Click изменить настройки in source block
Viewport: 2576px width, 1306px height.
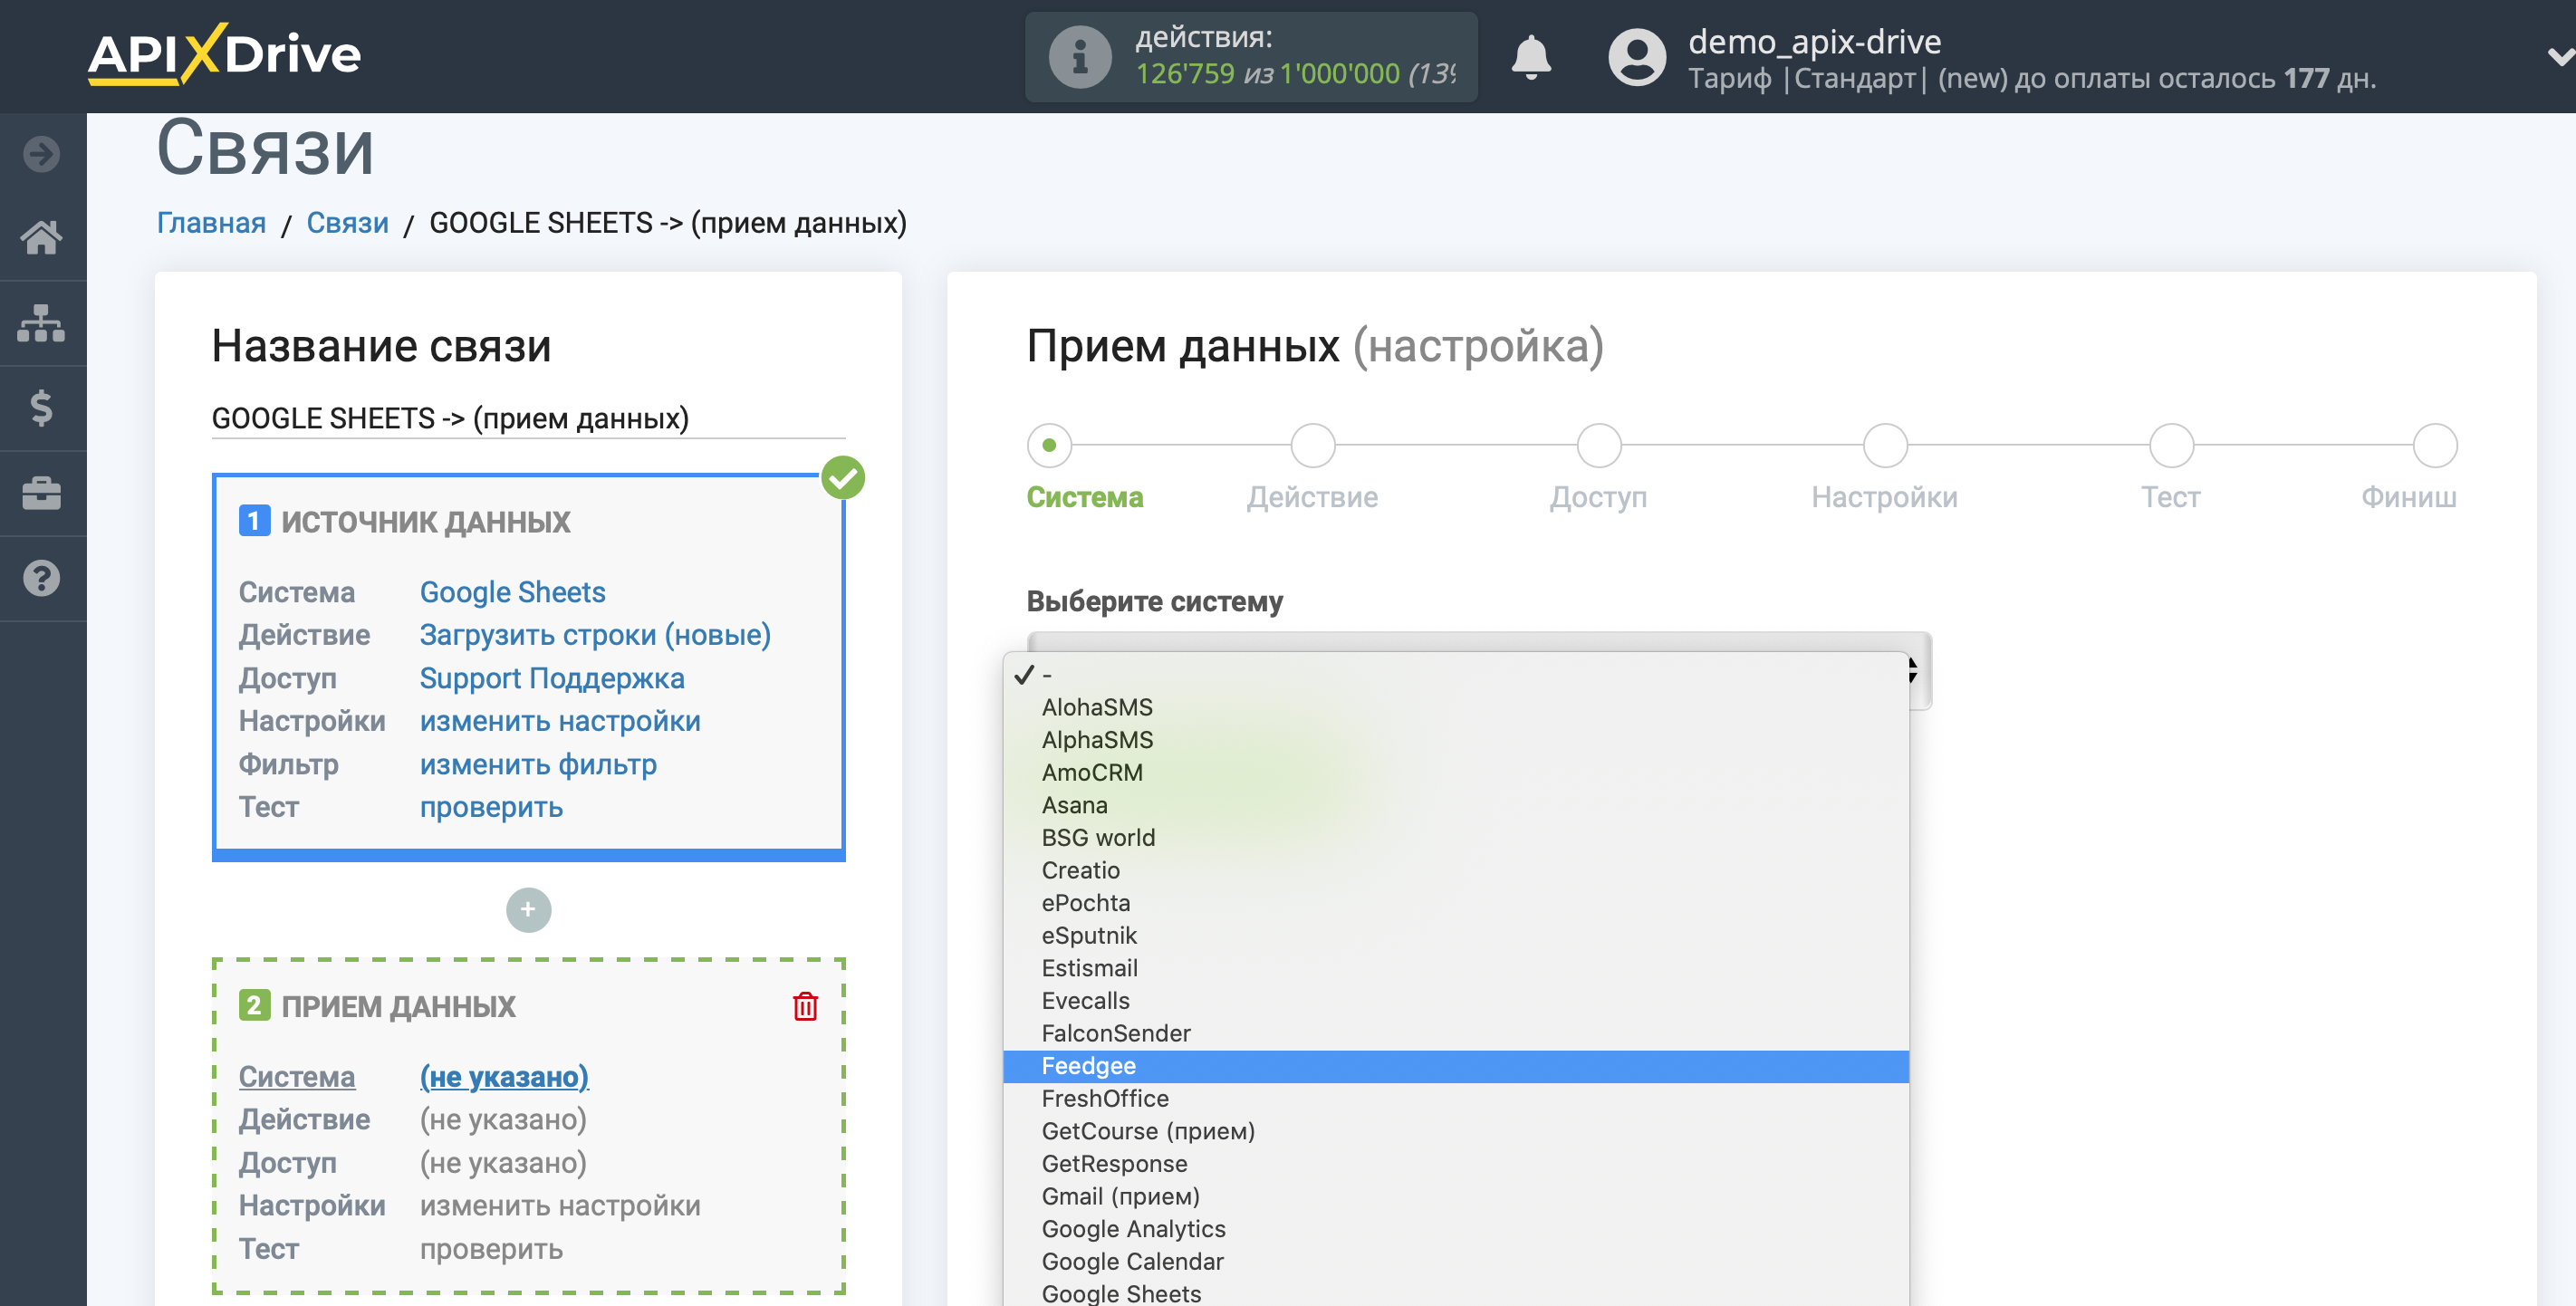tap(560, 721)
